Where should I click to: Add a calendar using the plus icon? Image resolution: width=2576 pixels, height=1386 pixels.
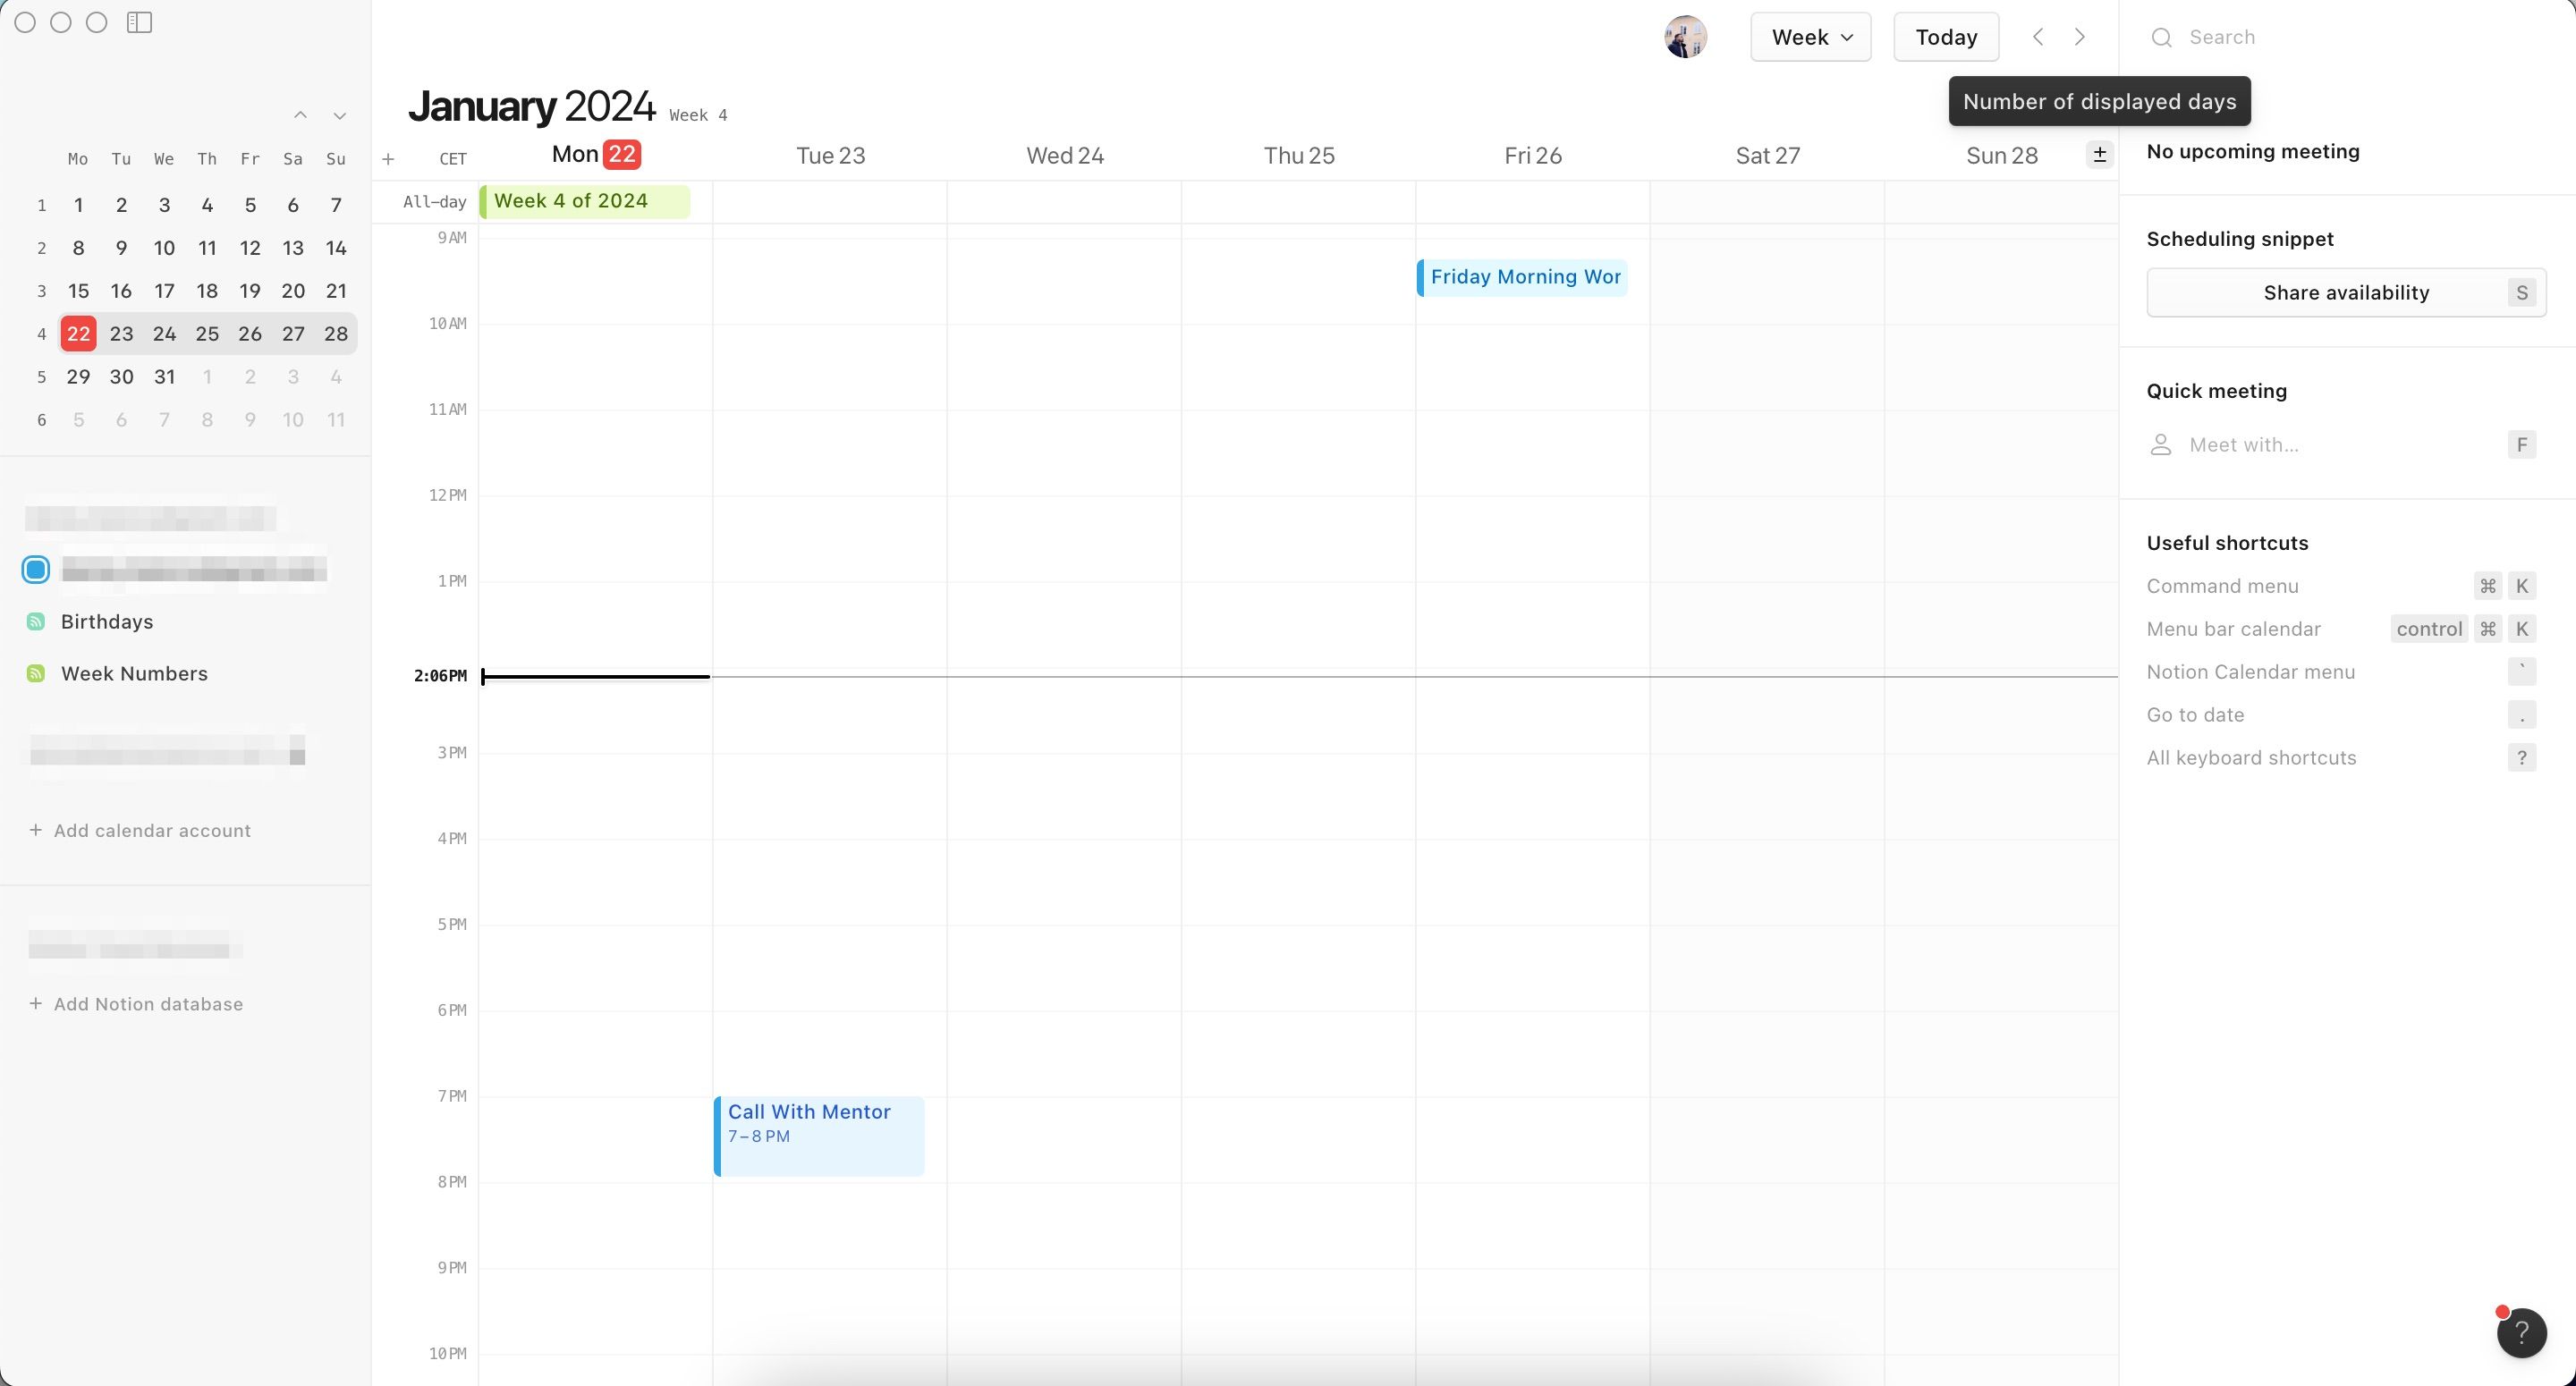389,158
